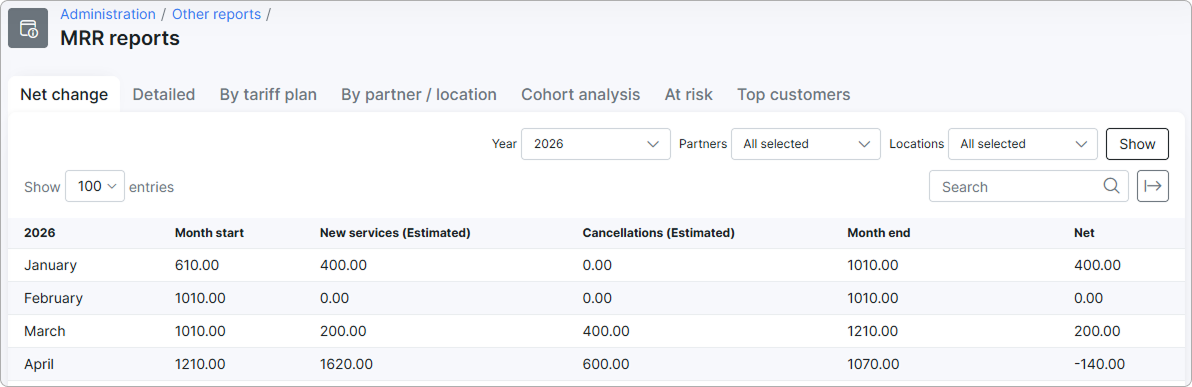
Task: Sort by the 2026 column header
Action: pyautogui.click(x=40, y=233)
